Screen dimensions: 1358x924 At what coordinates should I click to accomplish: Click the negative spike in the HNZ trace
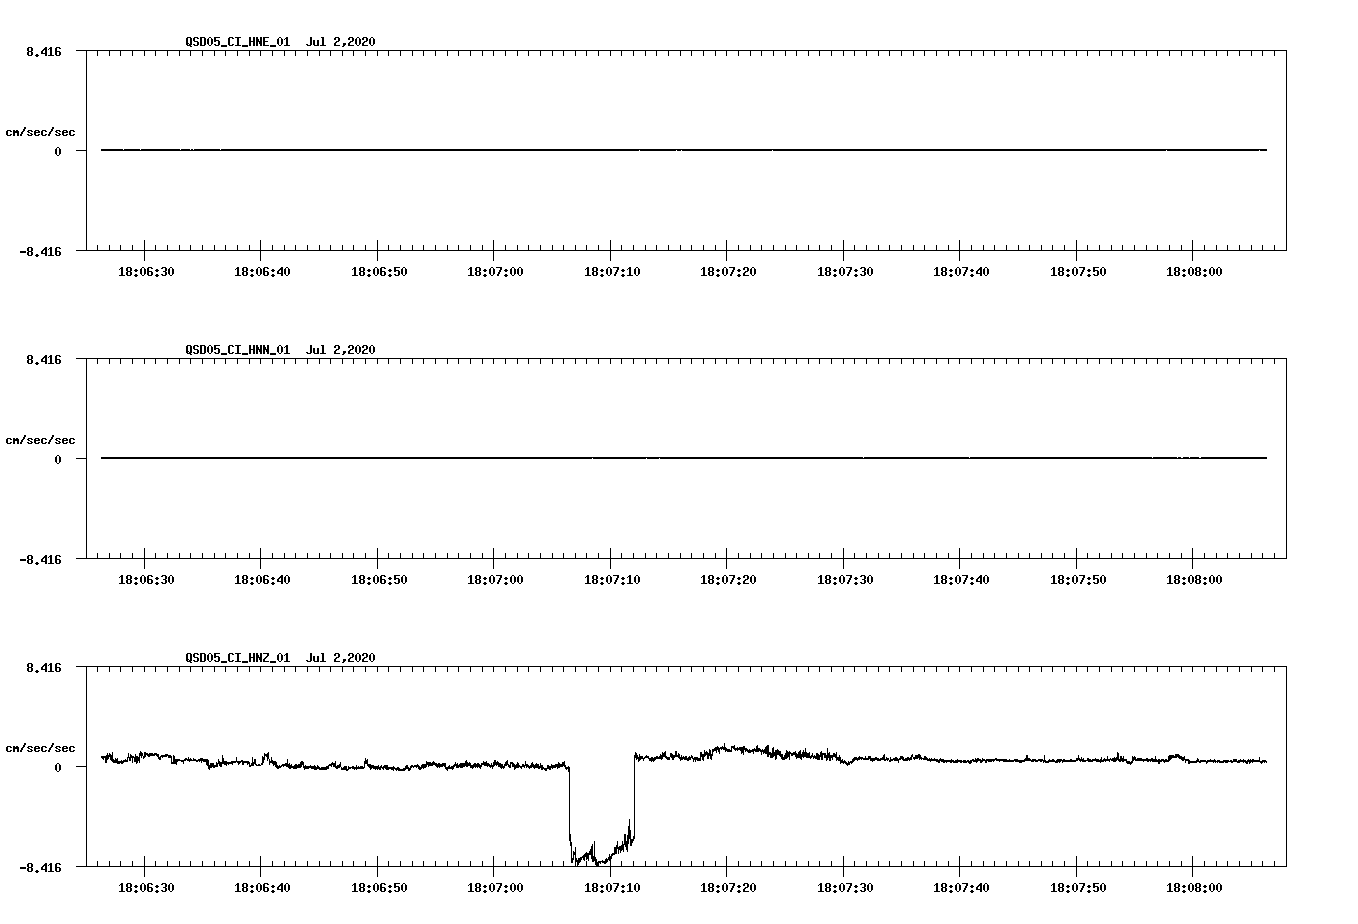[601, 810]
